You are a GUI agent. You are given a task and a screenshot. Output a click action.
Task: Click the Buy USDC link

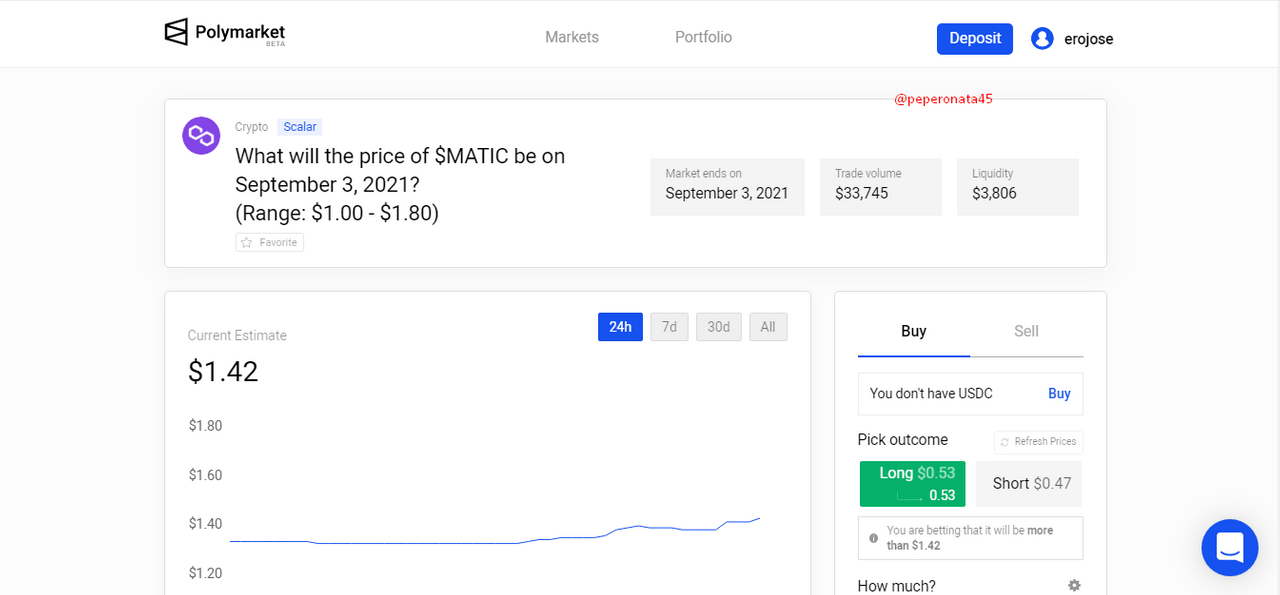(x=1059, y=394)
